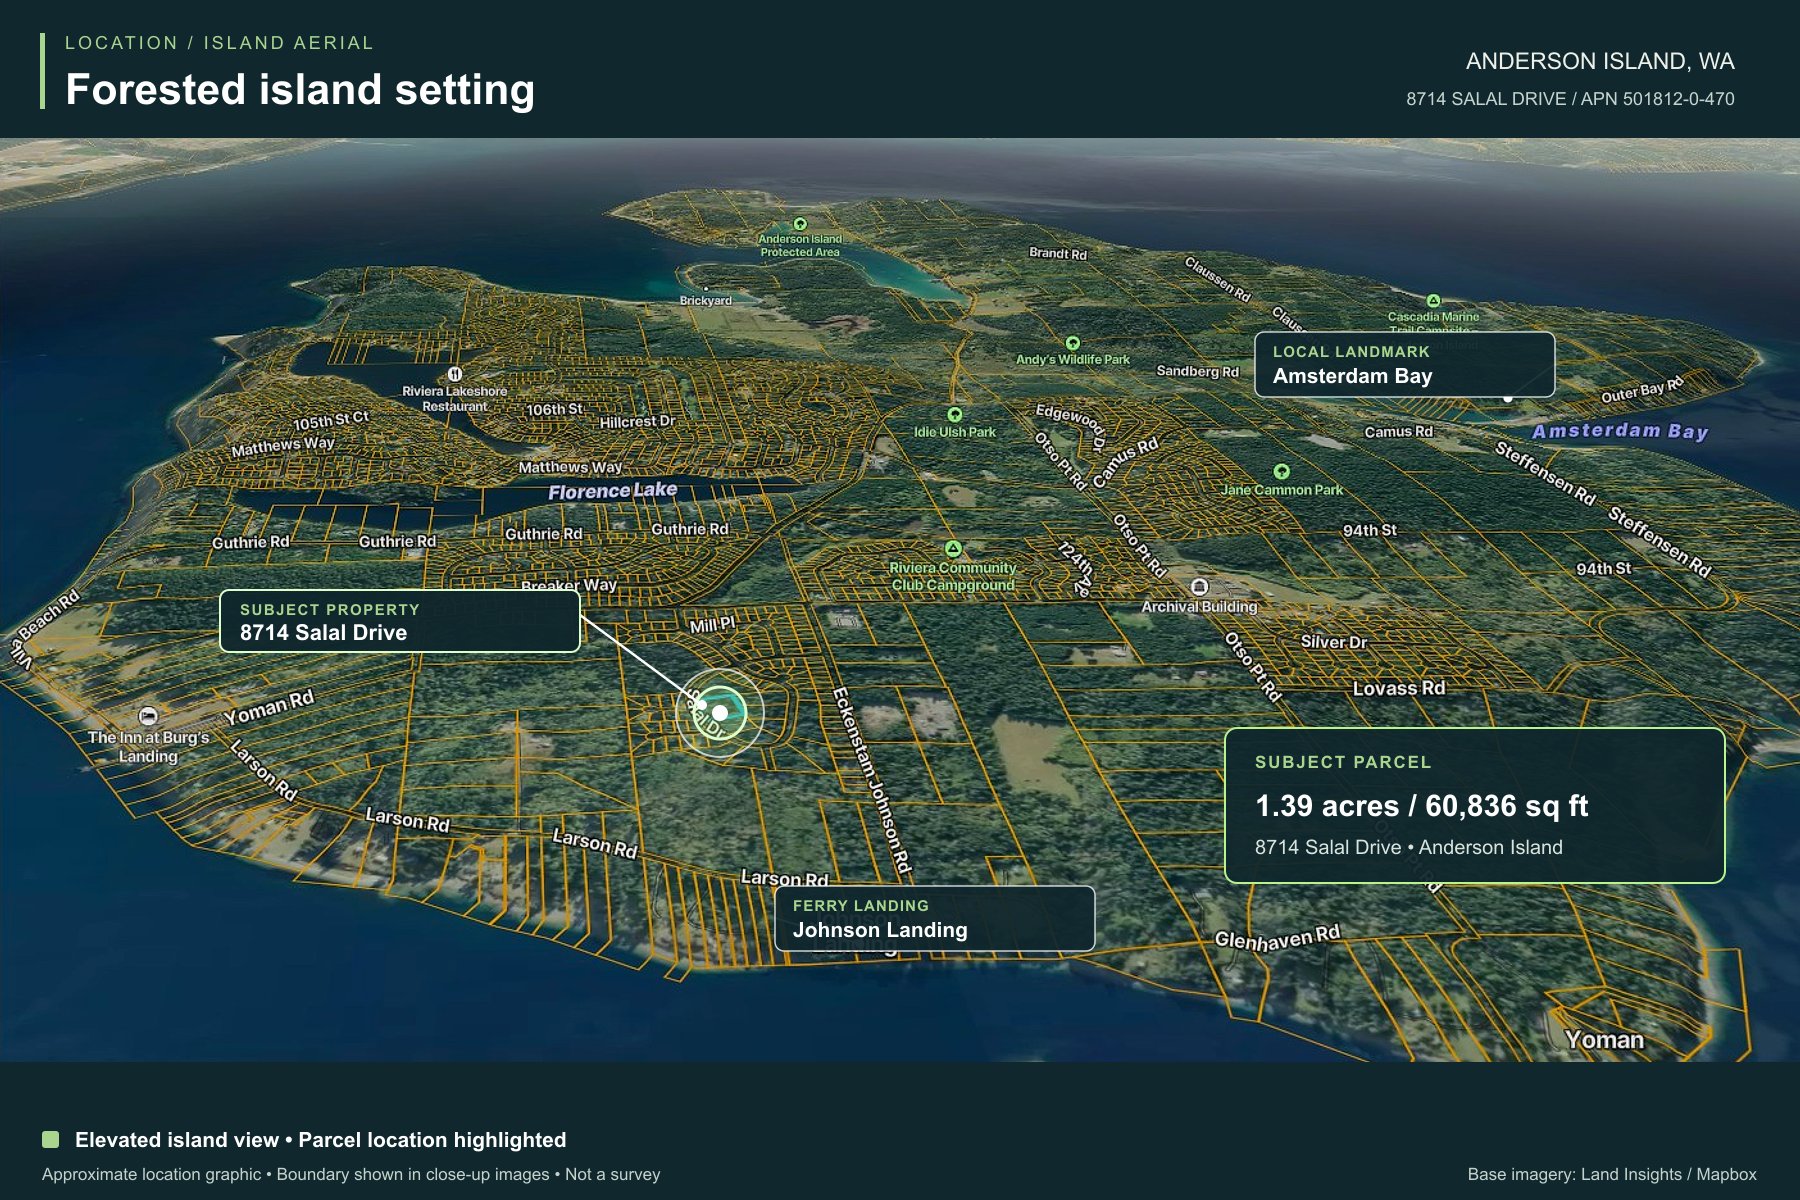Click the Archival Building landmark icon

pyautogui.click(x=1200, y=587)
